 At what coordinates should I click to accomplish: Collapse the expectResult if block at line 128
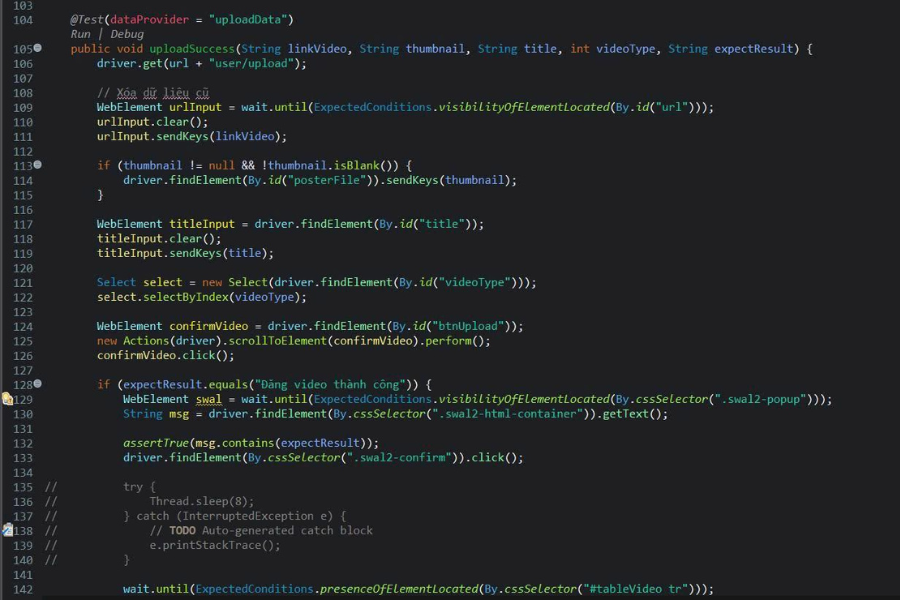pos(38,384)
